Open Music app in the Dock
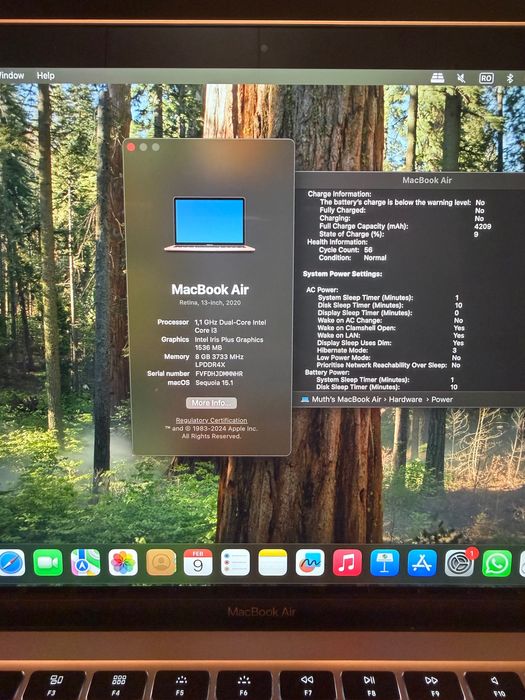This screenshot has height=700, width=525. (x=347, y=562)
